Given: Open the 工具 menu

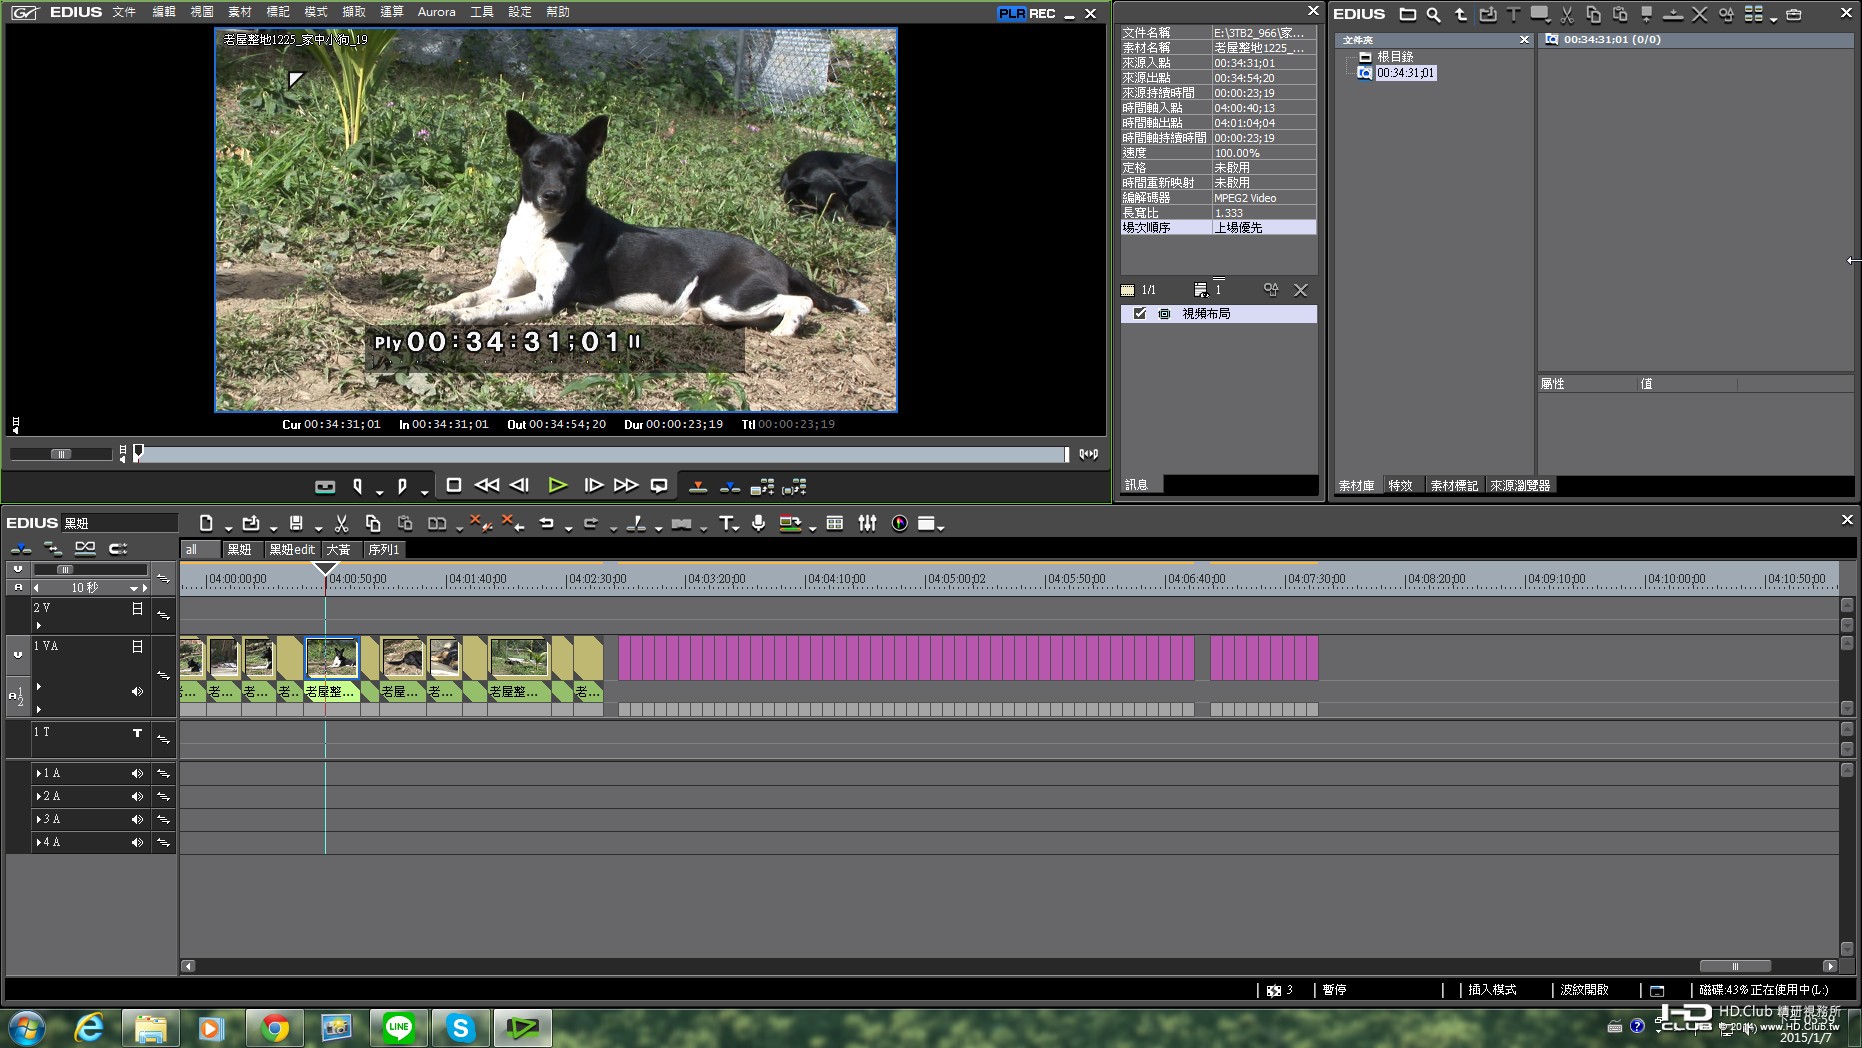Looking at the screenshot, I should pyautogui.click(x=482, y=12).
